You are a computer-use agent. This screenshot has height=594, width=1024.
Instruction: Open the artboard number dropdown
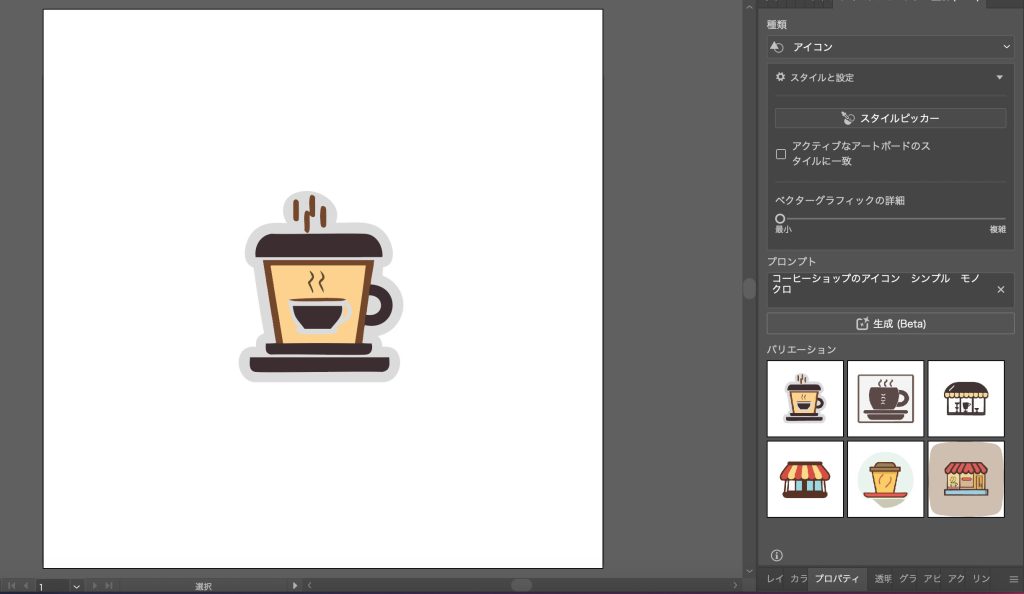[76, 586]
